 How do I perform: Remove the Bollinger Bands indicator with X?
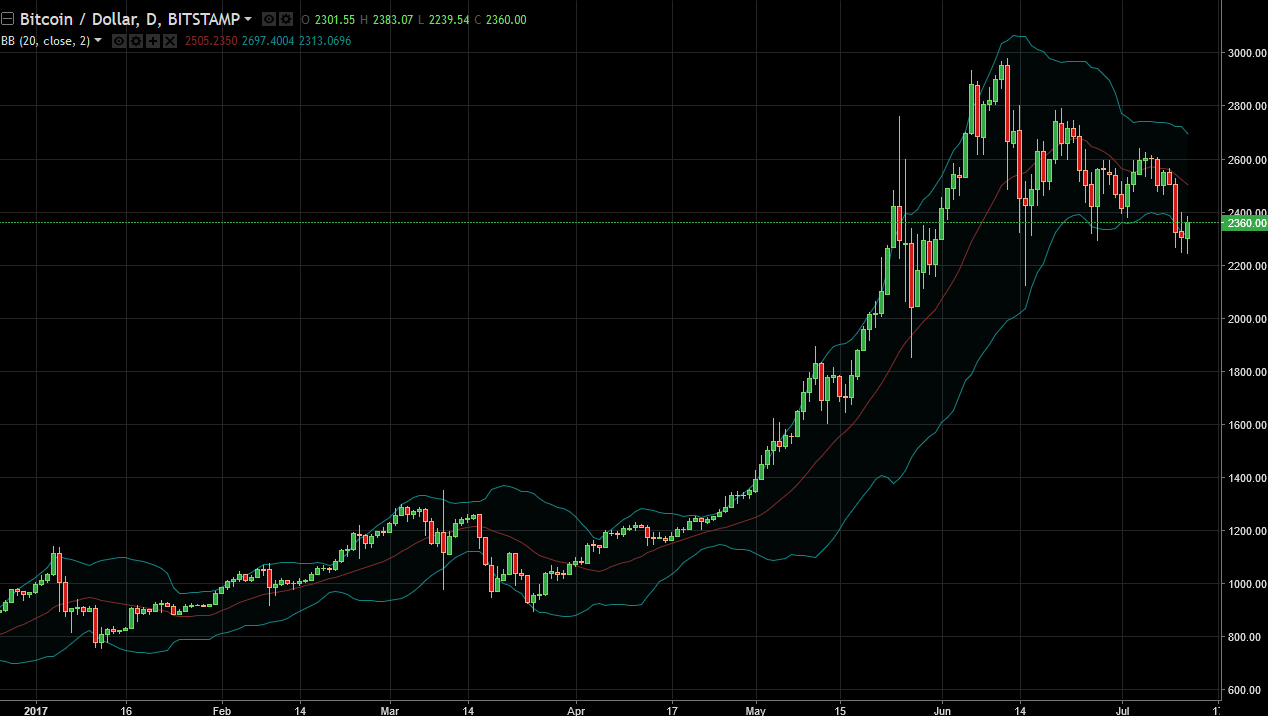[x=169, y=41]
